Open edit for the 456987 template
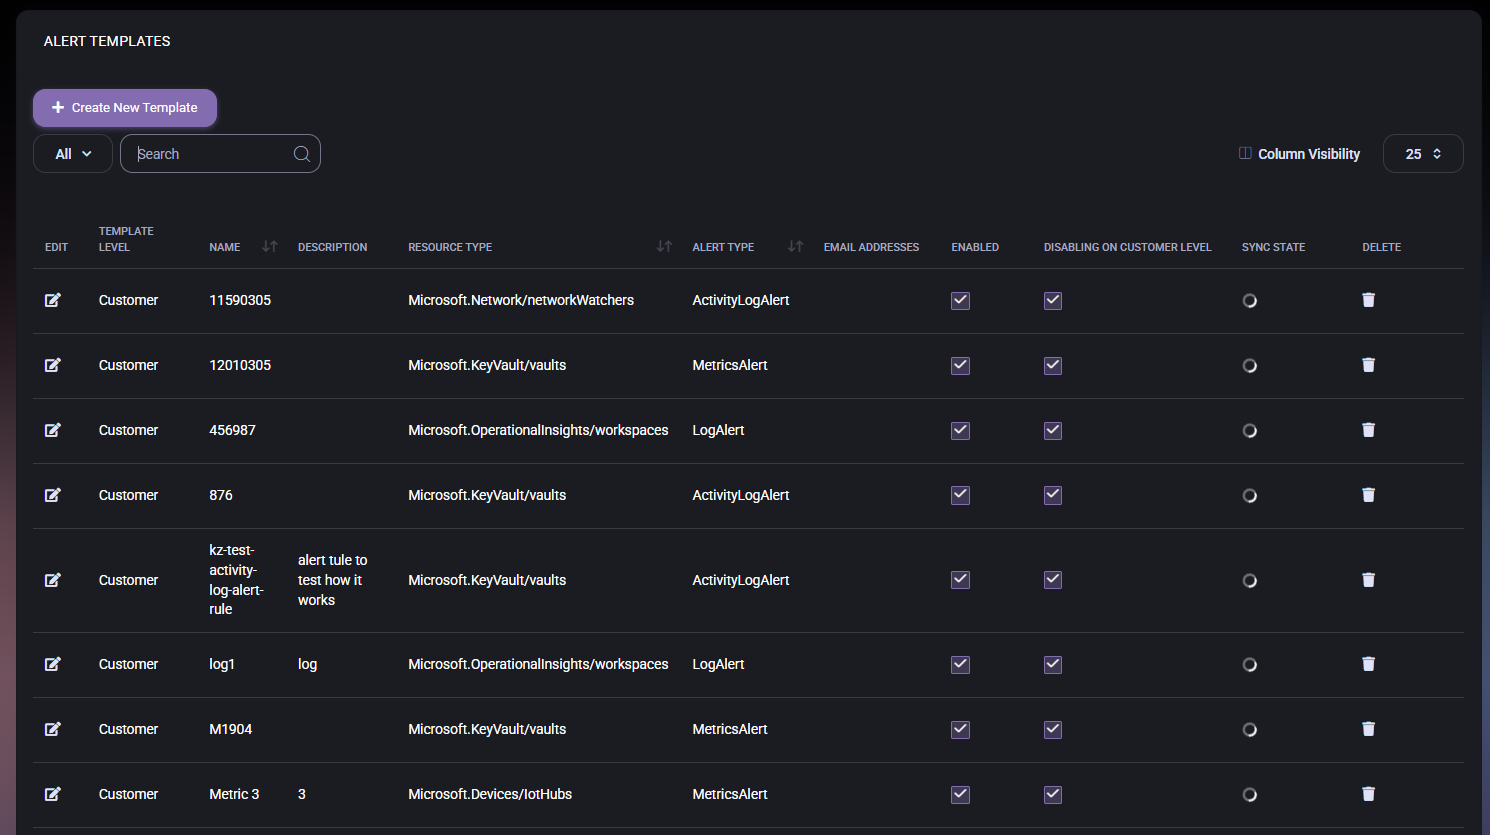Image resolution: width=1490 pixels, height=835 pixels. click(x=53, y=430)
